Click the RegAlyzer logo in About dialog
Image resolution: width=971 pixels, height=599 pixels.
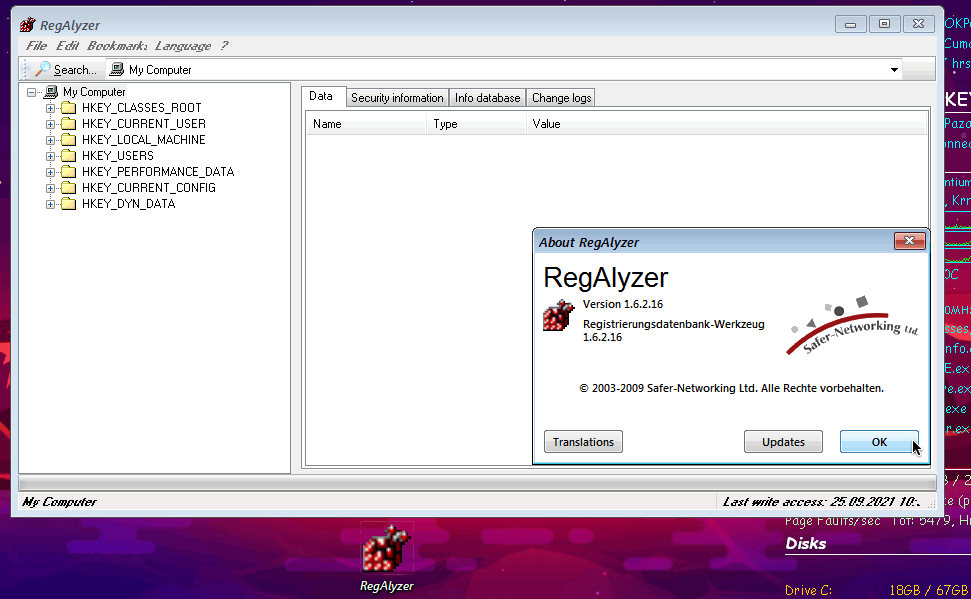[x=558, y=315]
